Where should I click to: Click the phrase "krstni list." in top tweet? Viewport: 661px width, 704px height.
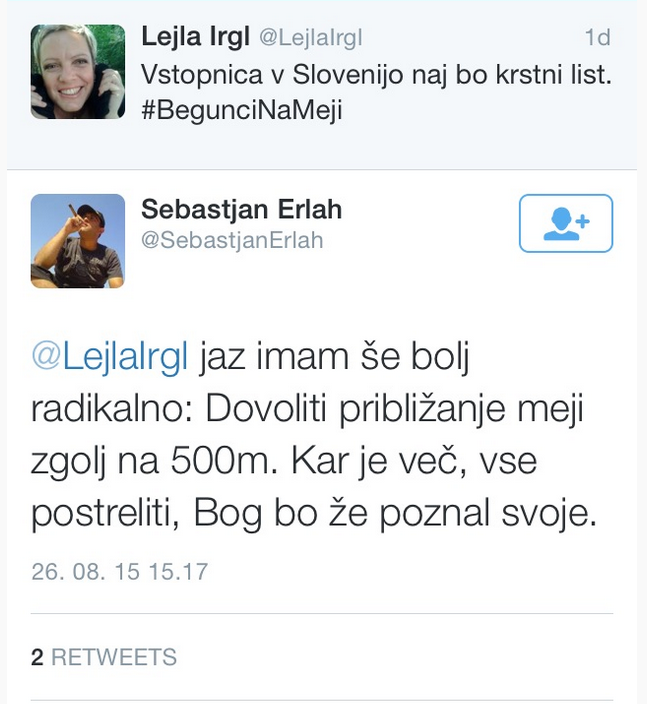point(548,75)
